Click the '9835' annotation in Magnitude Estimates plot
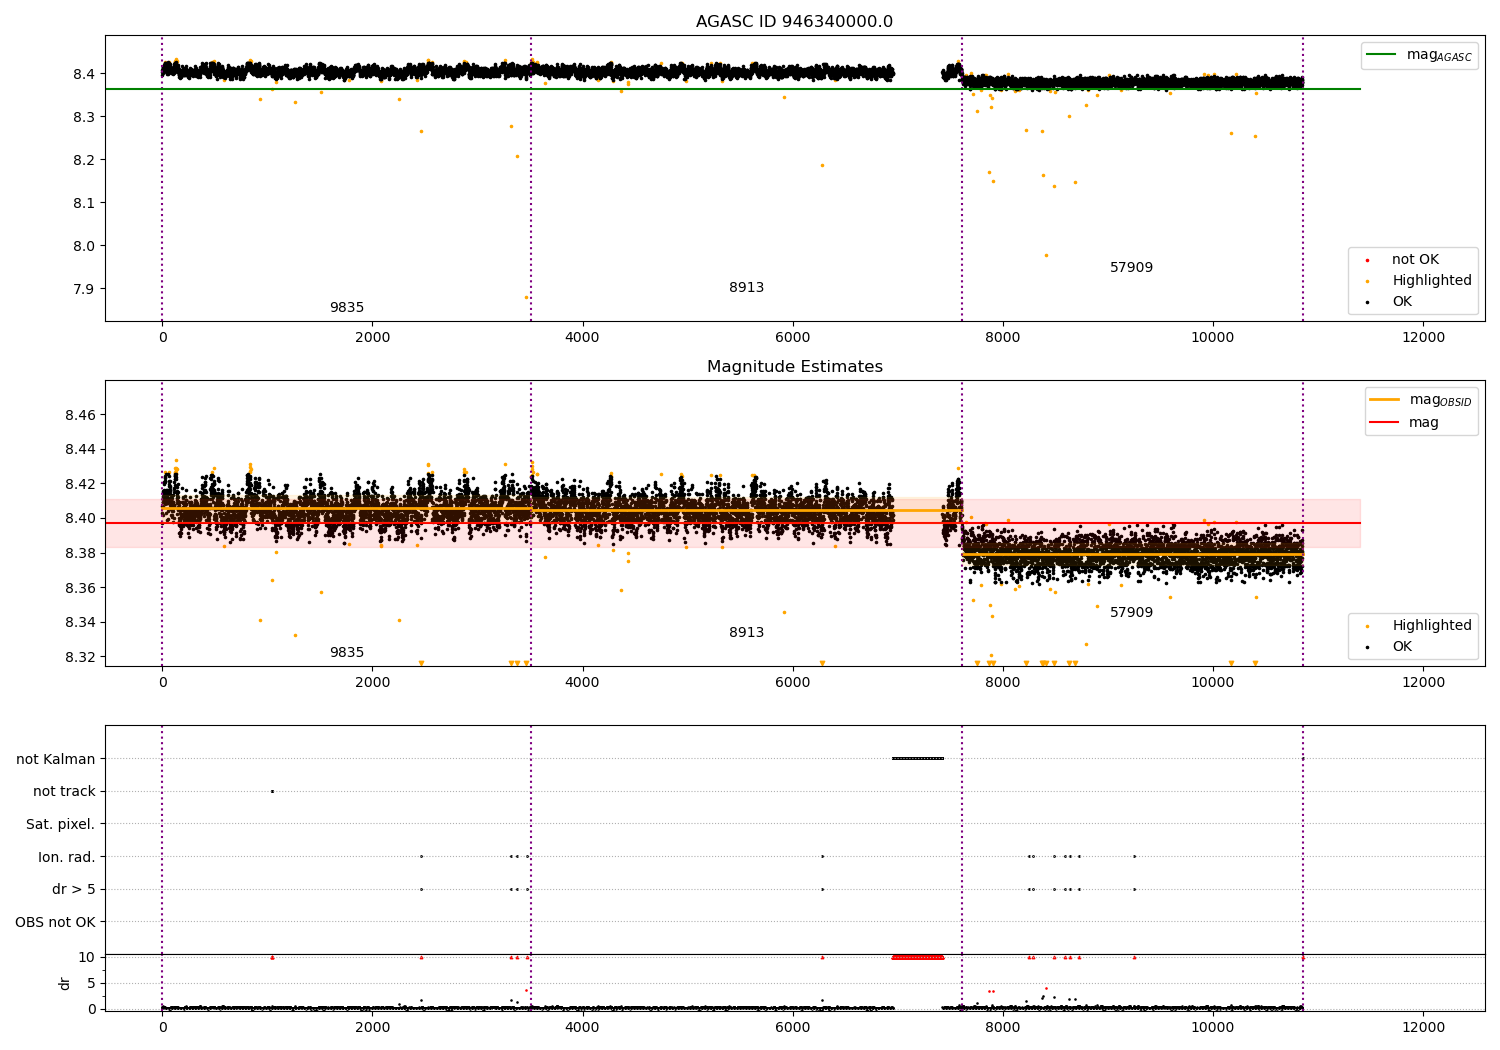 (x=347, y=653)
